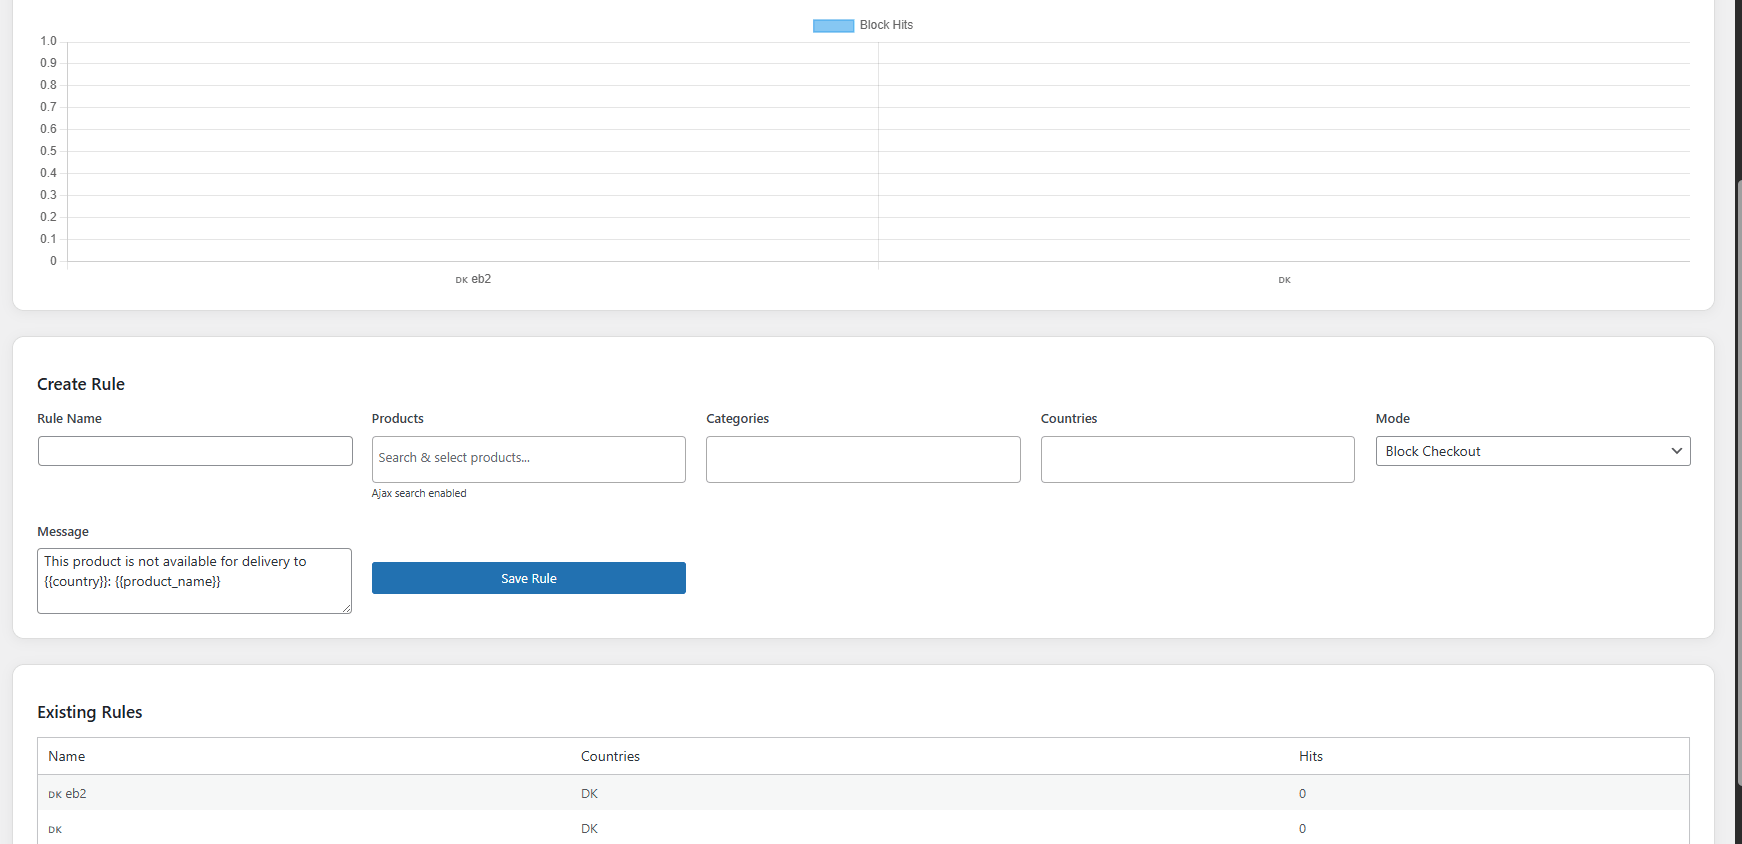Click the 1.0 y-axis label on chart
The height and width of the screenshot is (844, 1742).
coord(48,41)
